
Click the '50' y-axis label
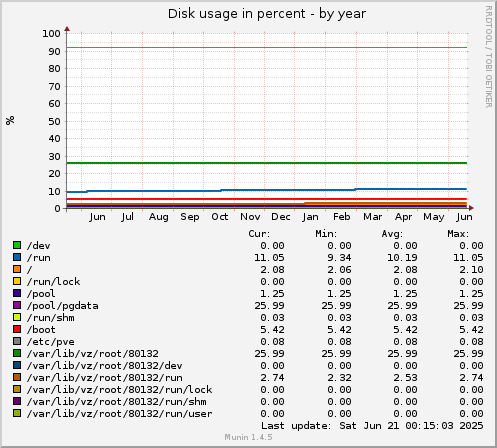[x=54, y=121]
